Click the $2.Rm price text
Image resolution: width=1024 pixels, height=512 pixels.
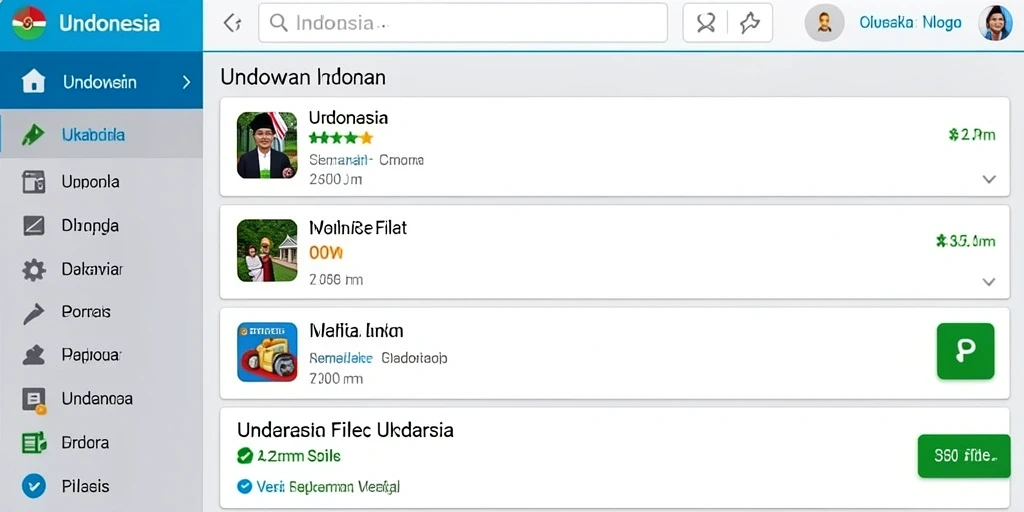tap(972, 135)
